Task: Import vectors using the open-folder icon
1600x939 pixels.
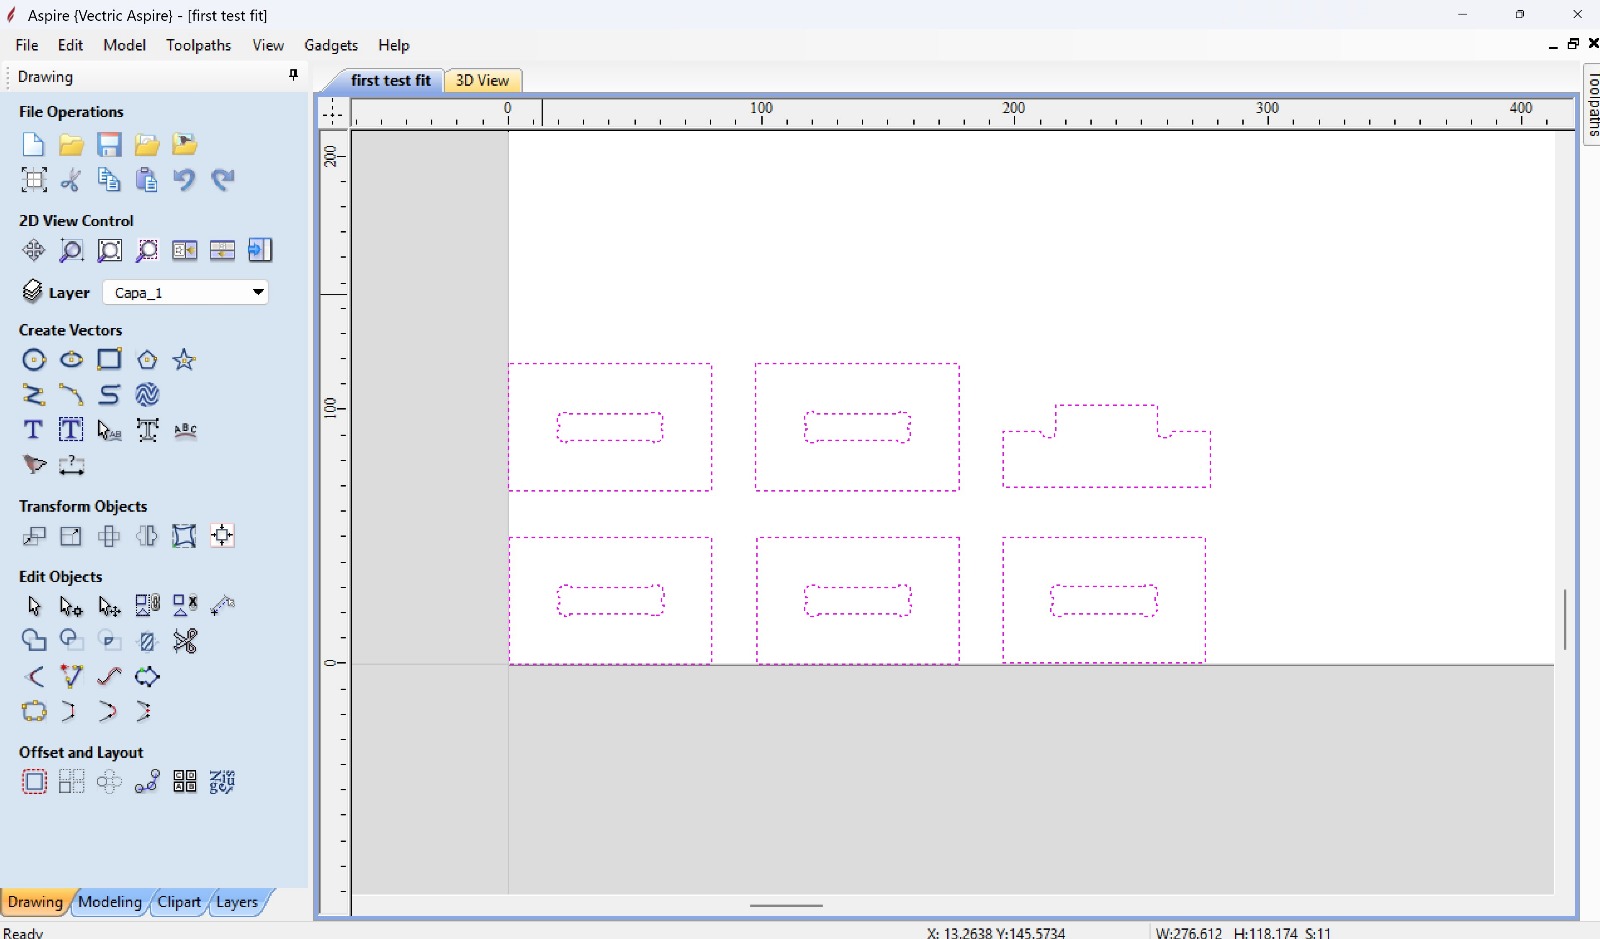Action: [x=147, y=145]
